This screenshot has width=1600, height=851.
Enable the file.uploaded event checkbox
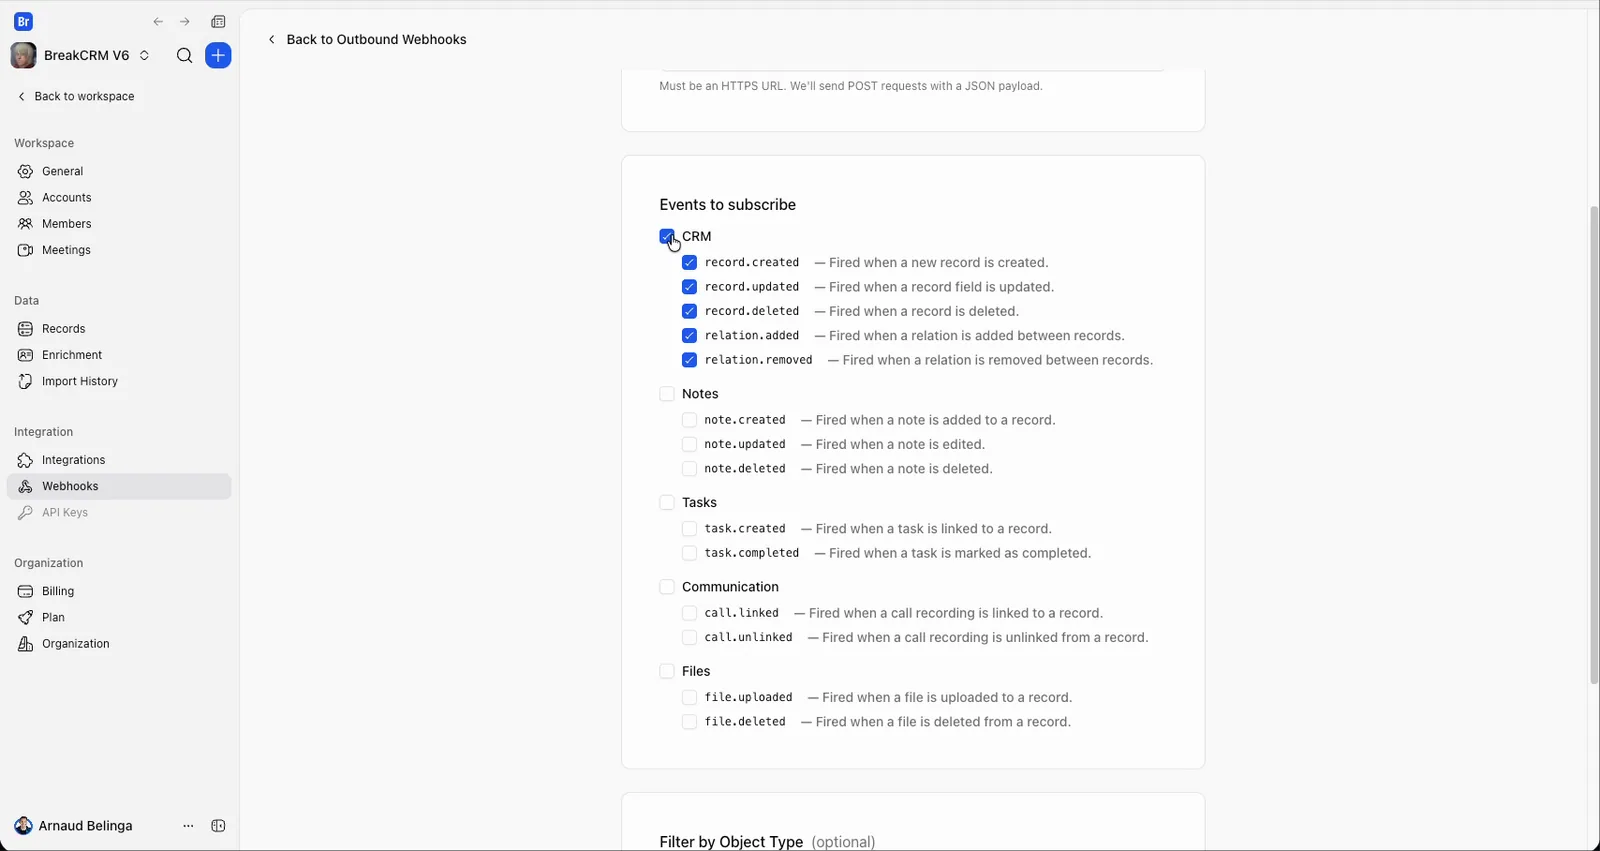(x=689, y=698)
